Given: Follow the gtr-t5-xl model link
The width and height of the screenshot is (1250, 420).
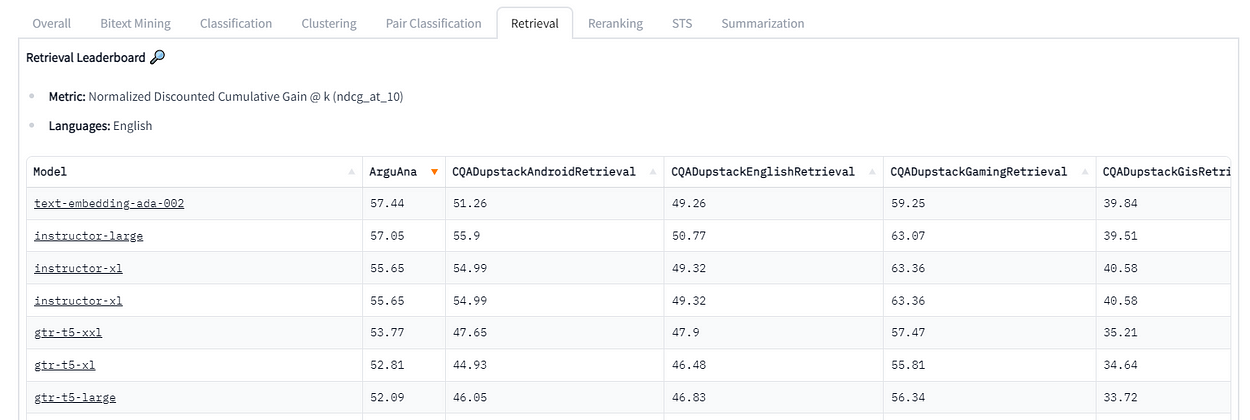Looking at the screenshot, I should pos(64,365).
